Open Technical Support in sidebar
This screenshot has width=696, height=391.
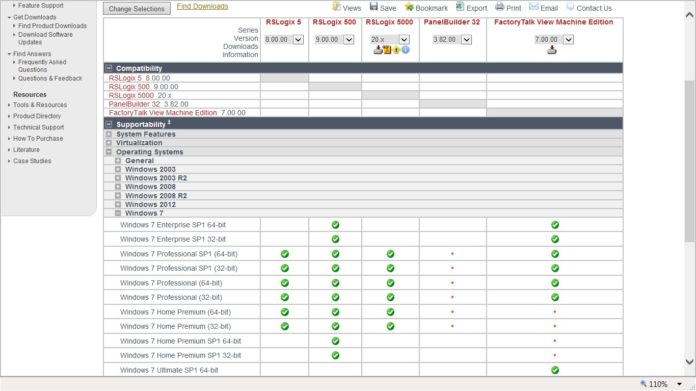(38, 127)
